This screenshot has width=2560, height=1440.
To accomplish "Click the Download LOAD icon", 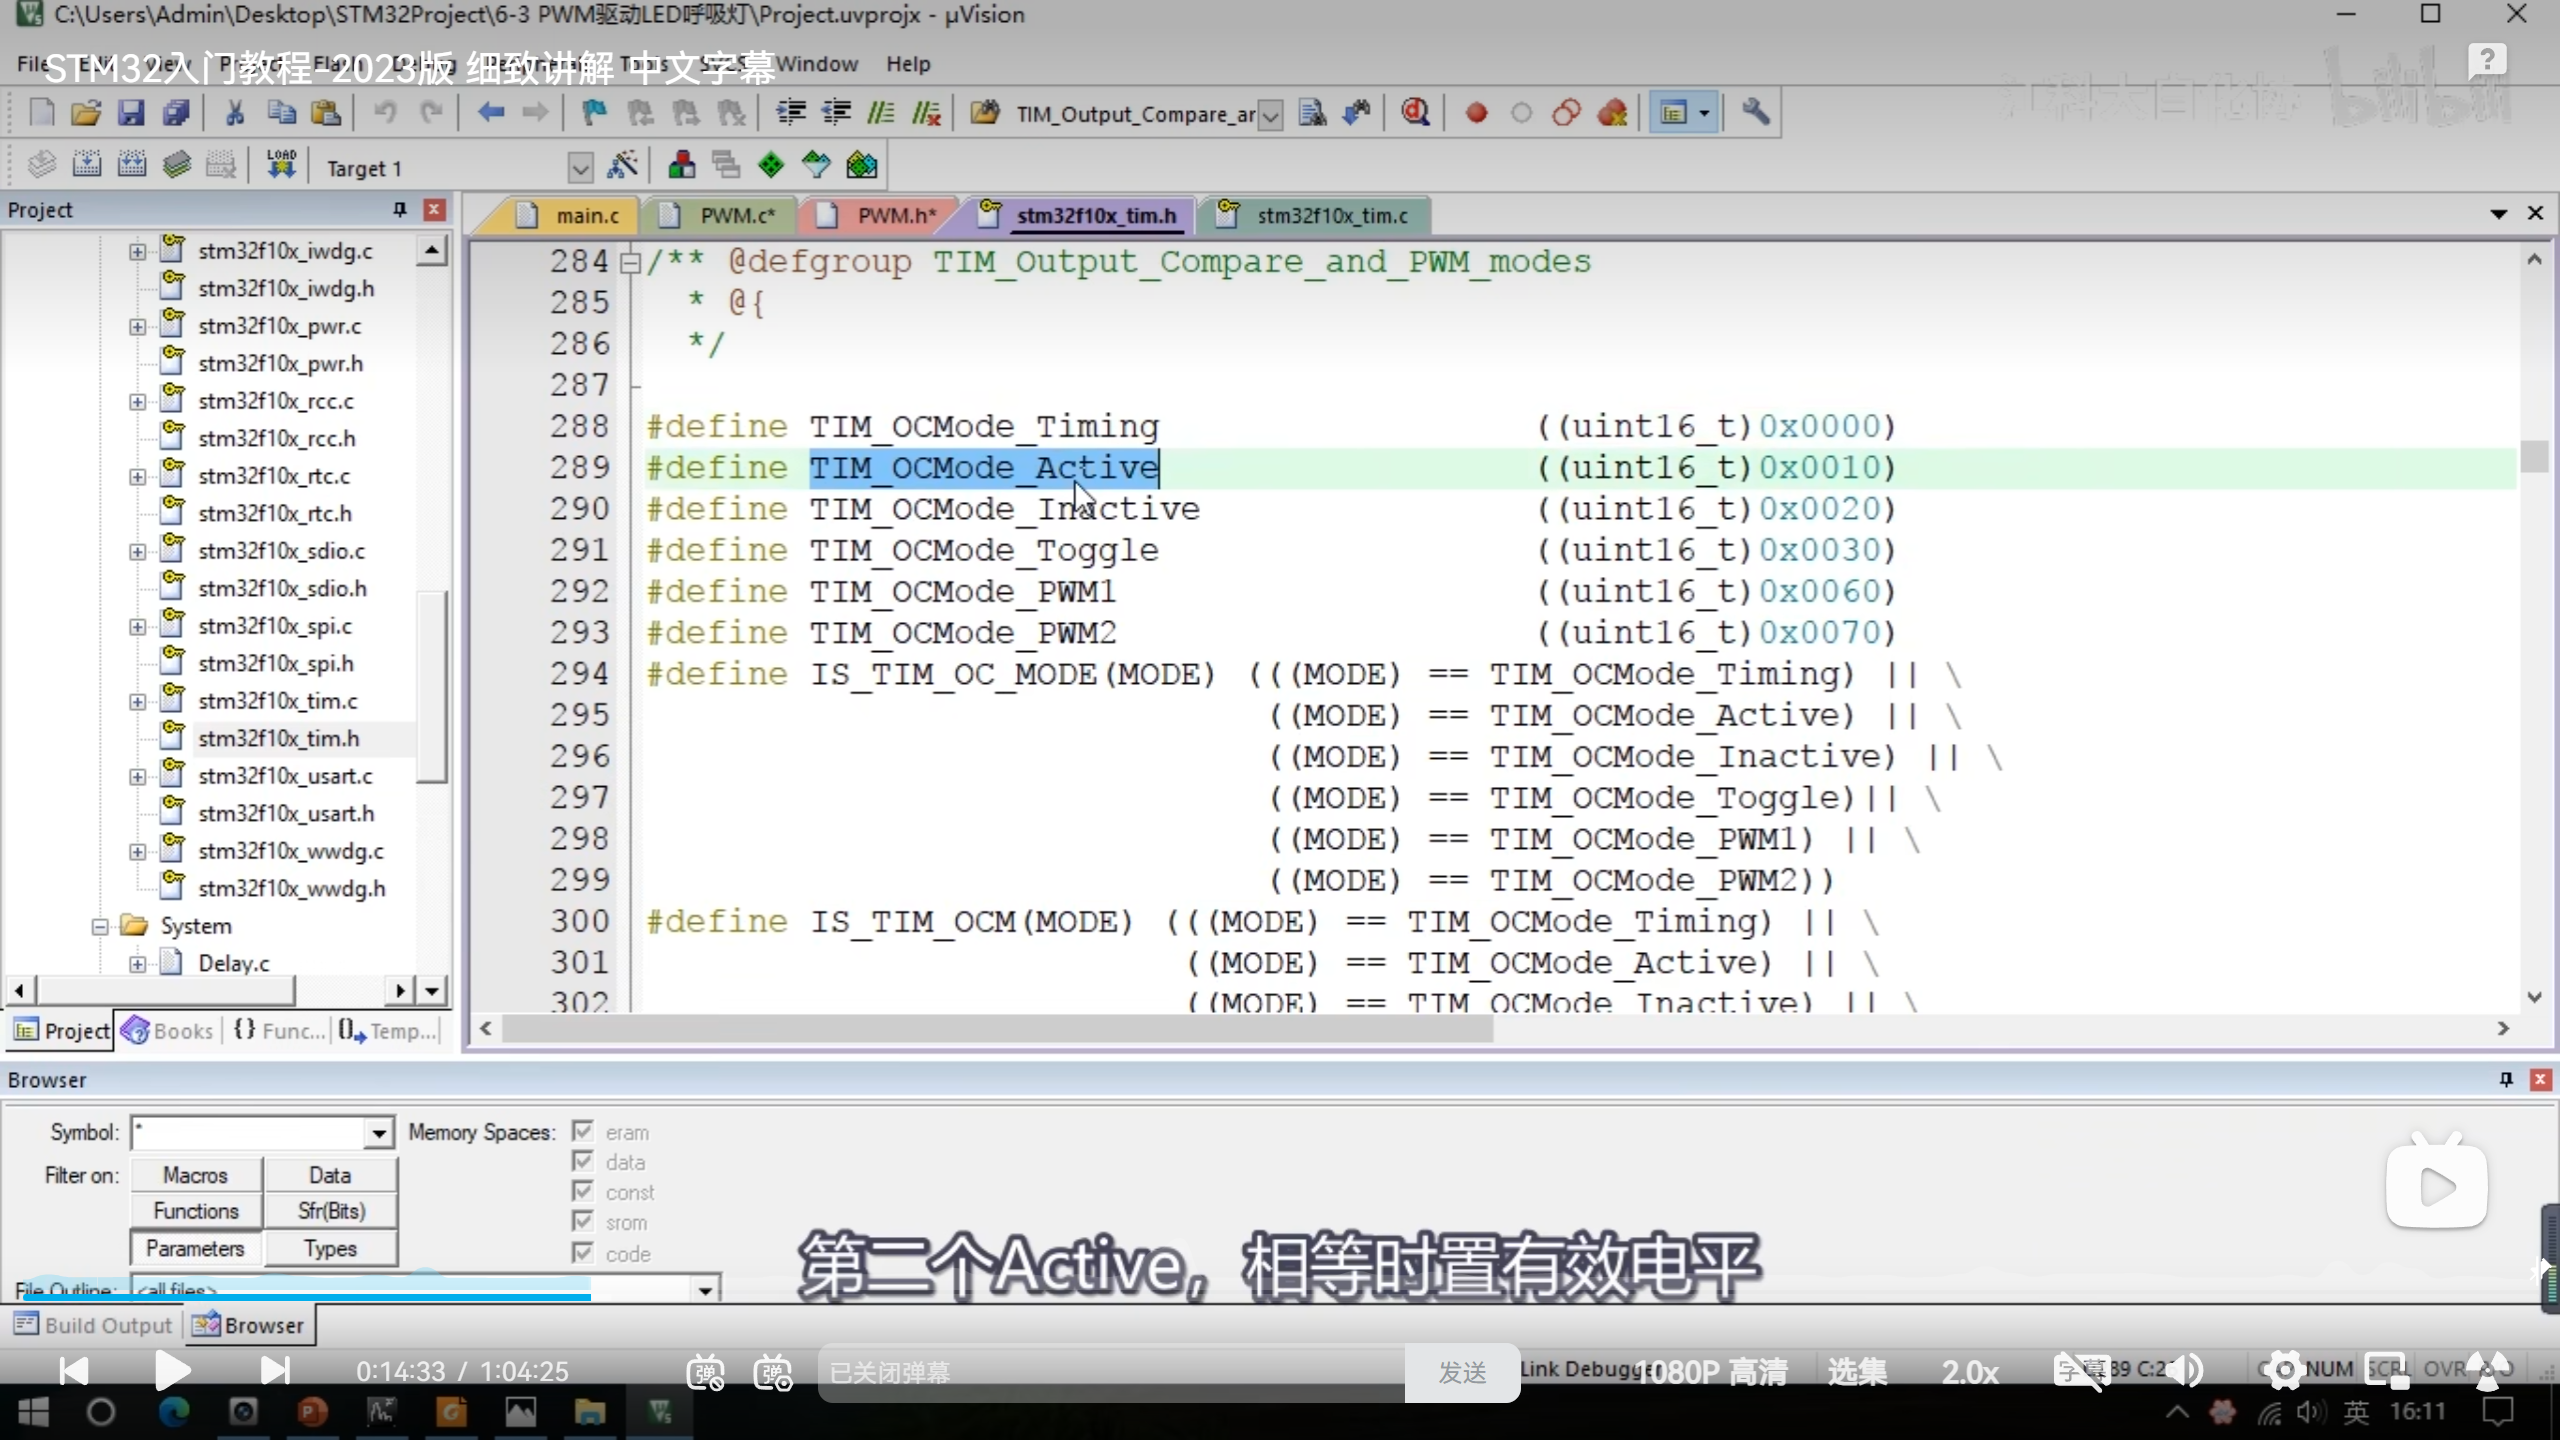I will (281, 165).
